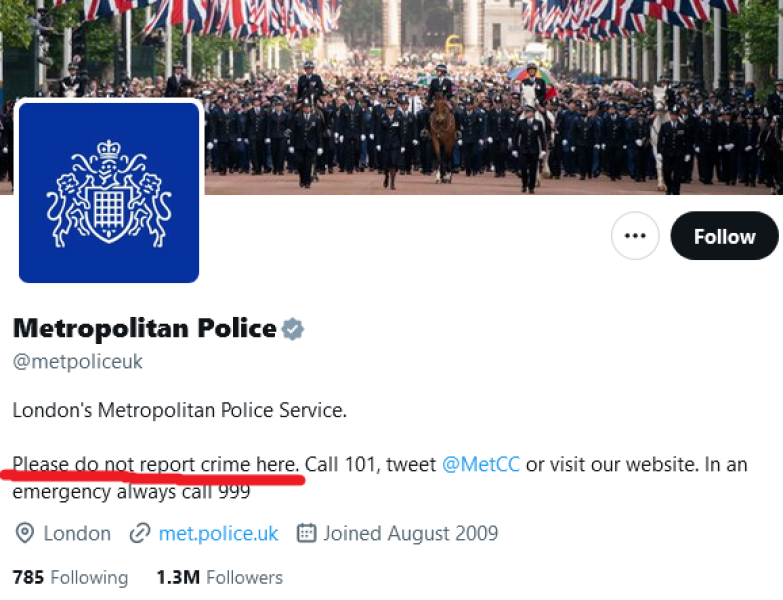Click the 'emergency always call 999' text
Viewport: 783px width, 600px height.
coord(131,491)
